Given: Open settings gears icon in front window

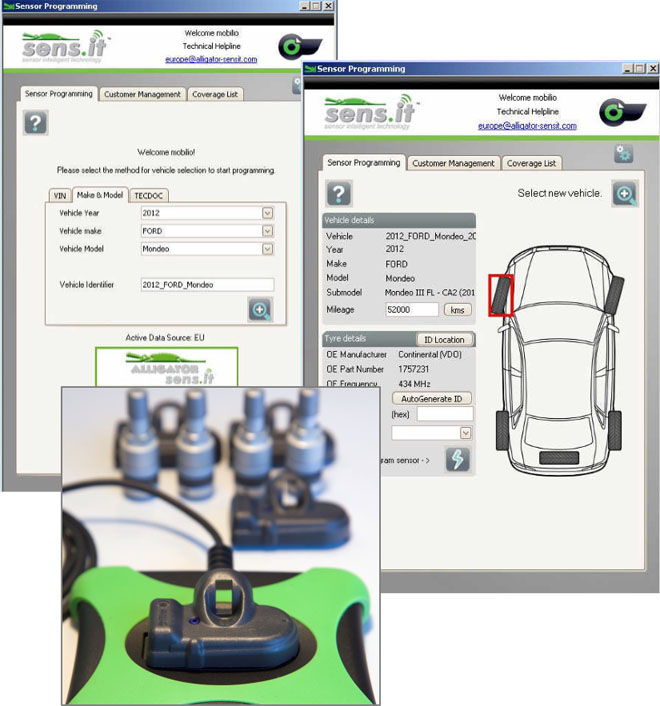Looking at the screenshot, I should coord(624,154).
